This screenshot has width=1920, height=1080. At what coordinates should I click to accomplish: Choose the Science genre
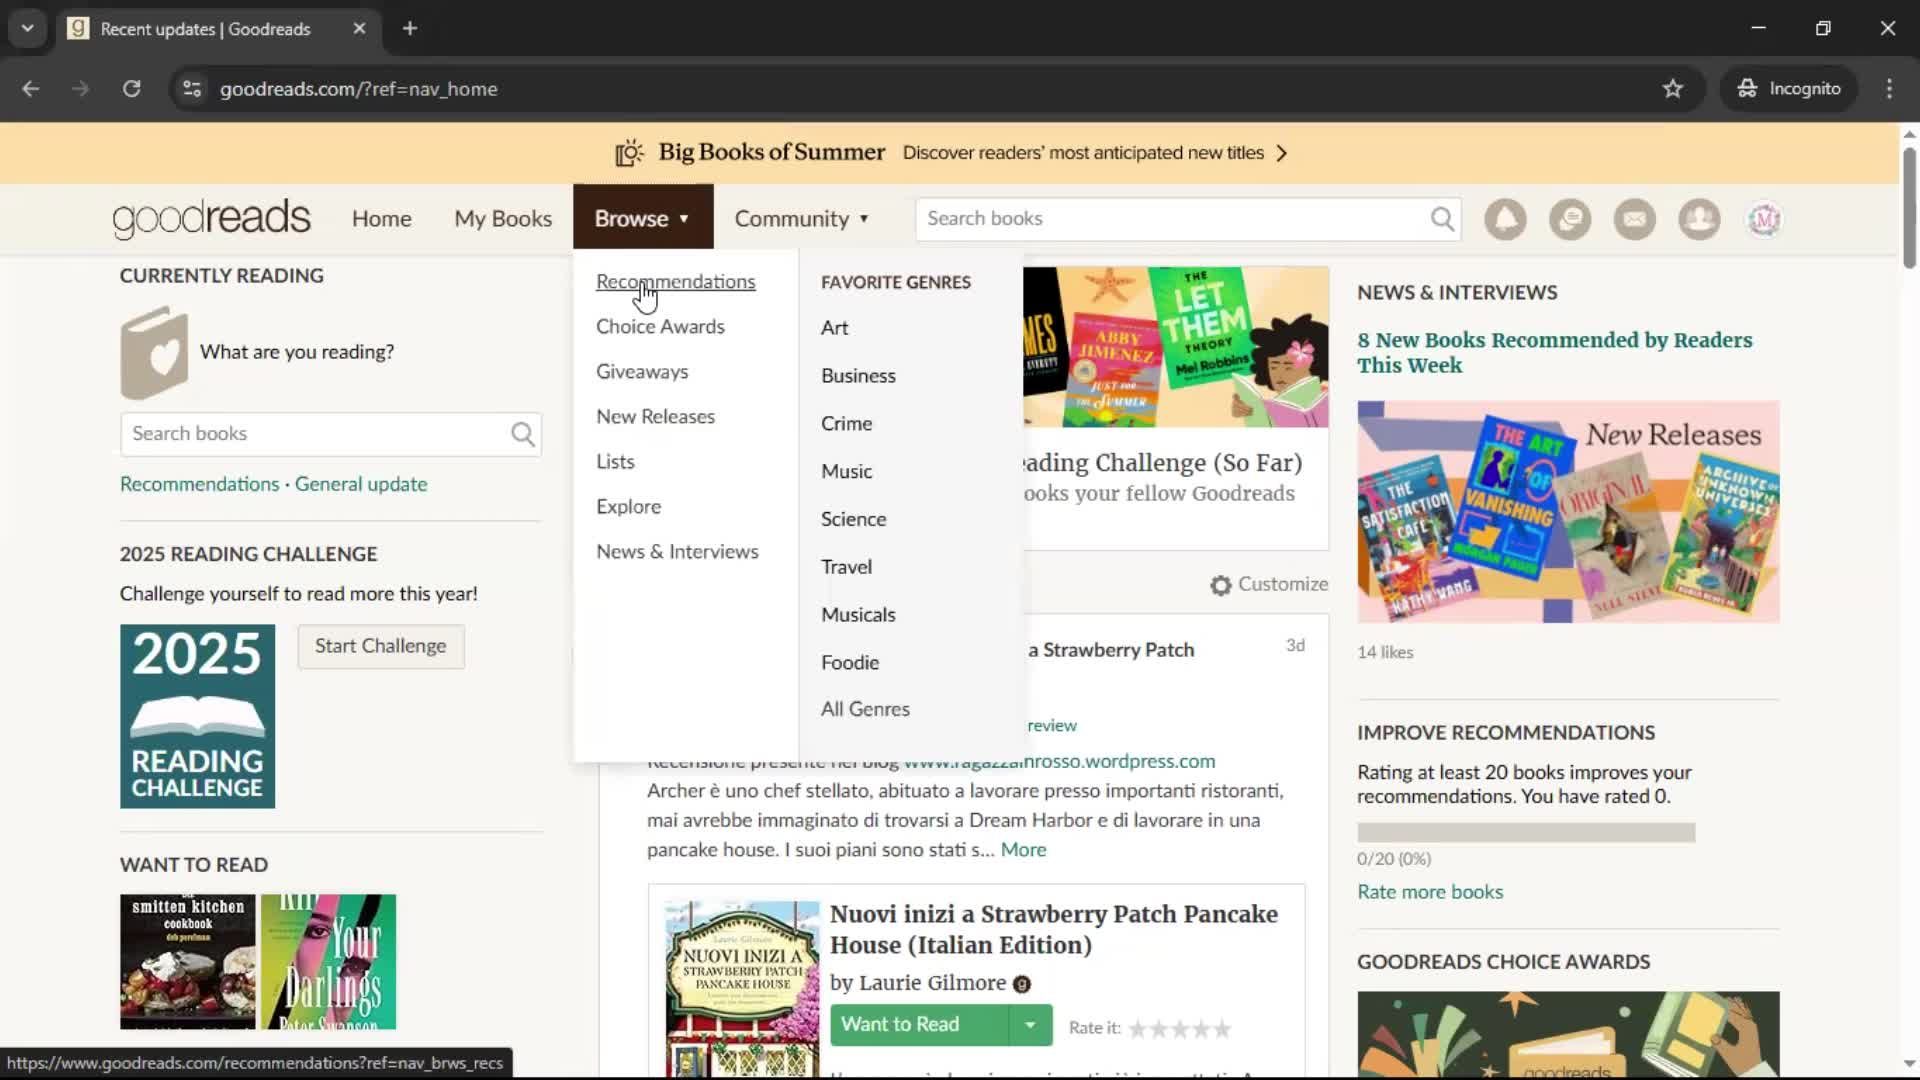click(x=853, y=520)
